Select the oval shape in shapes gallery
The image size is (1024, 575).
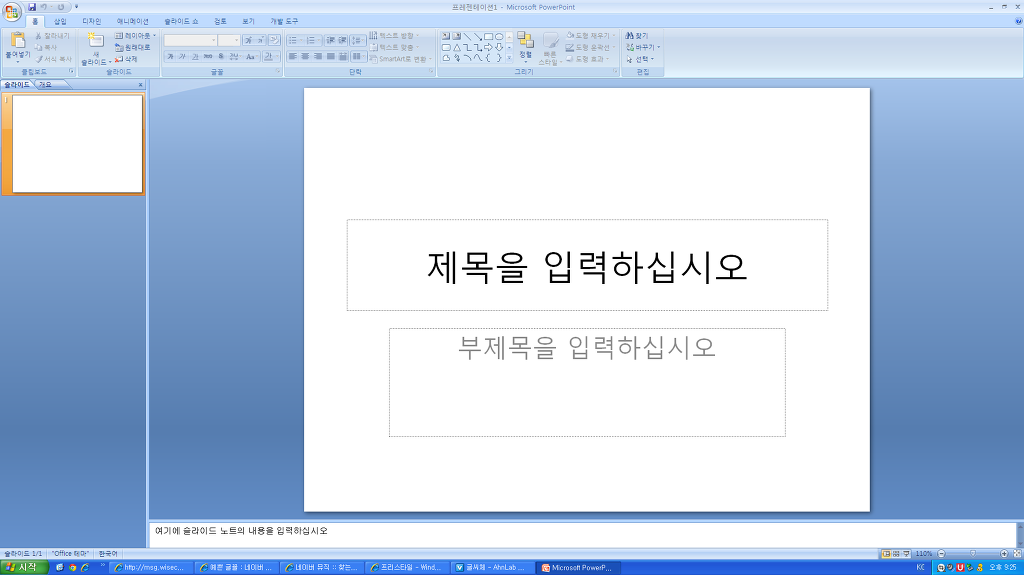[x=499, y=36]
